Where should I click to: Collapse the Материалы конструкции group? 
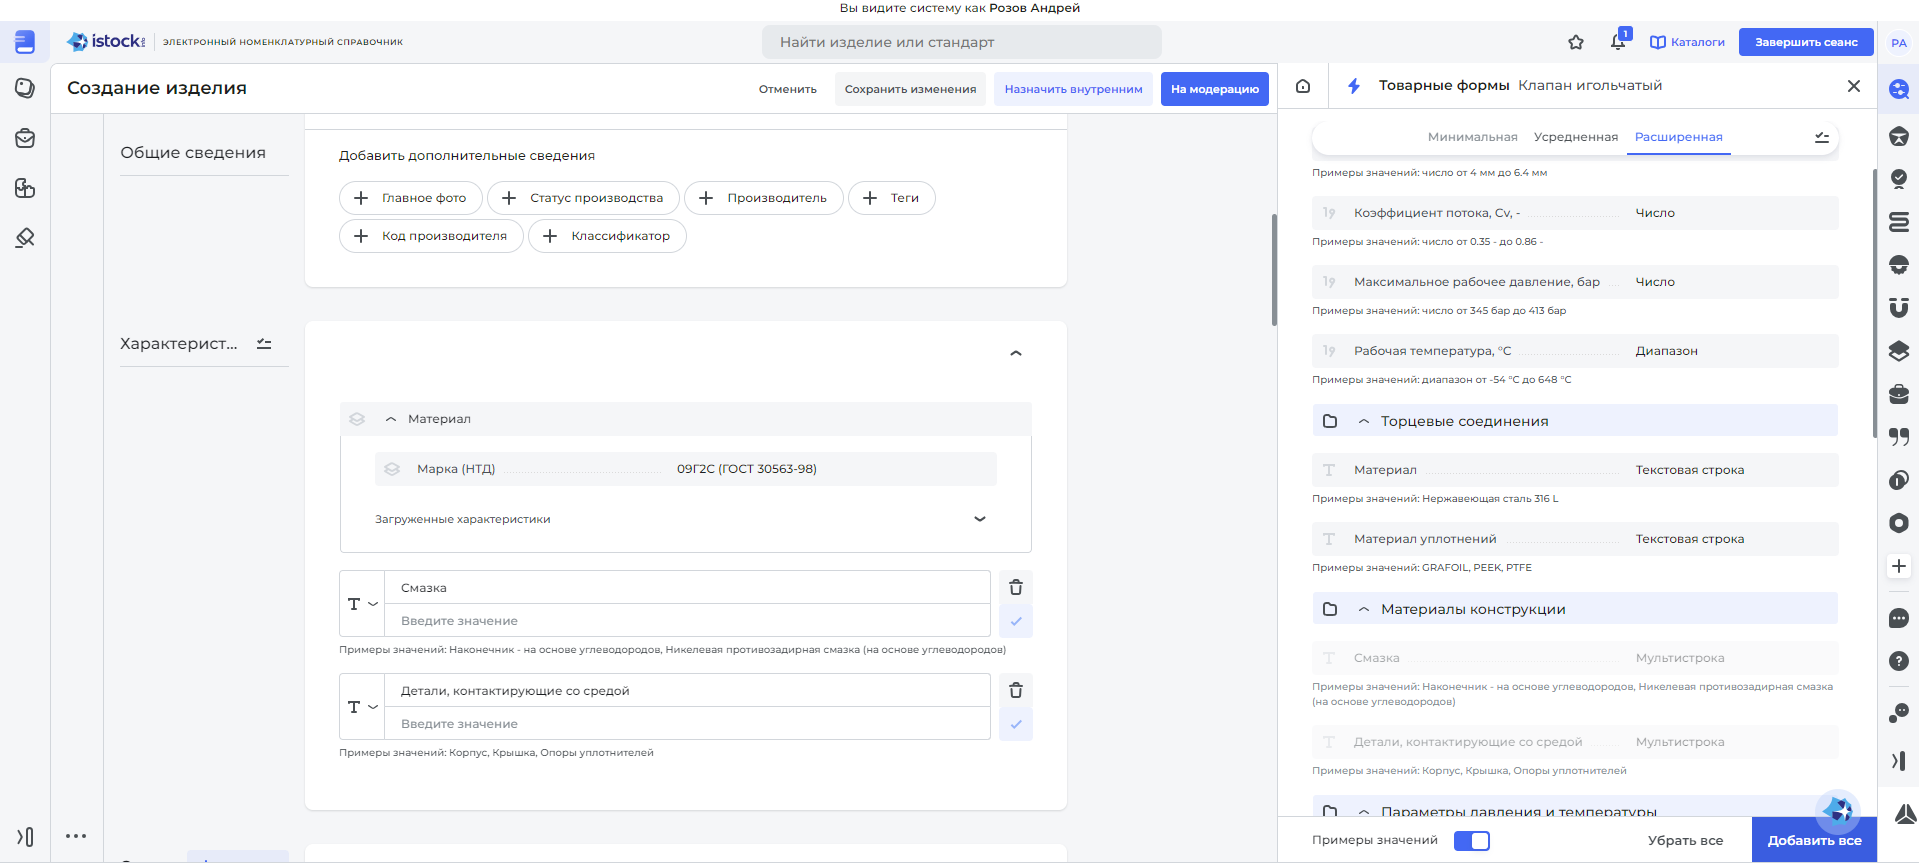[x=1364, y=610]
